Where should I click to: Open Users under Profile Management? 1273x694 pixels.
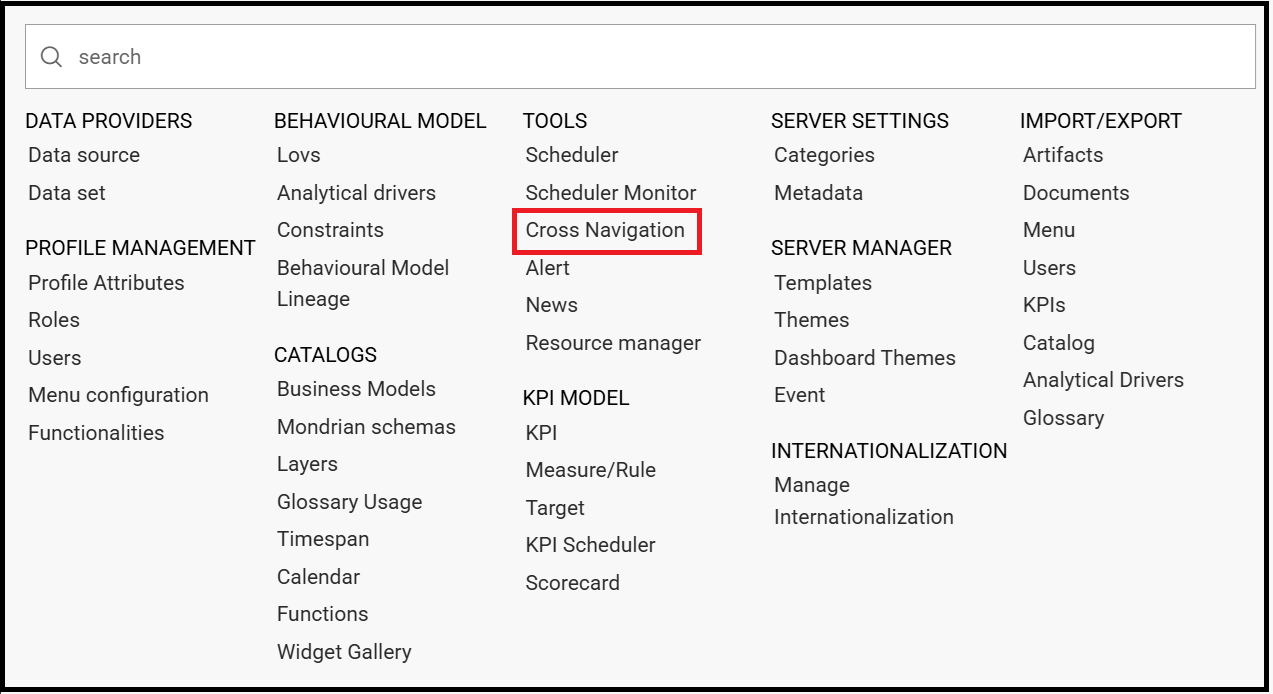pos(55,358)
